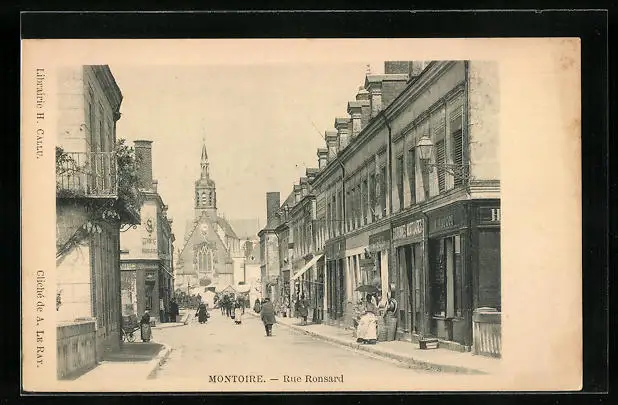Click the seated woman in white apron
Viewport: 618px width, 405px height.
[x=367, y=324]
